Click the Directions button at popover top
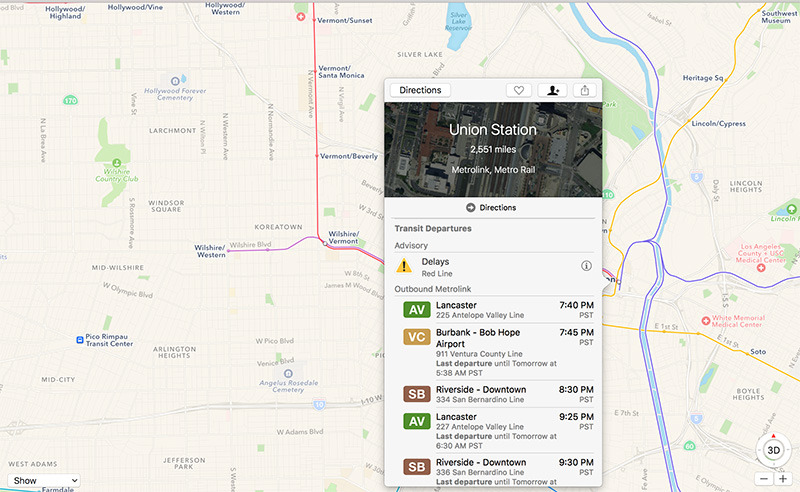 (420, 90)
